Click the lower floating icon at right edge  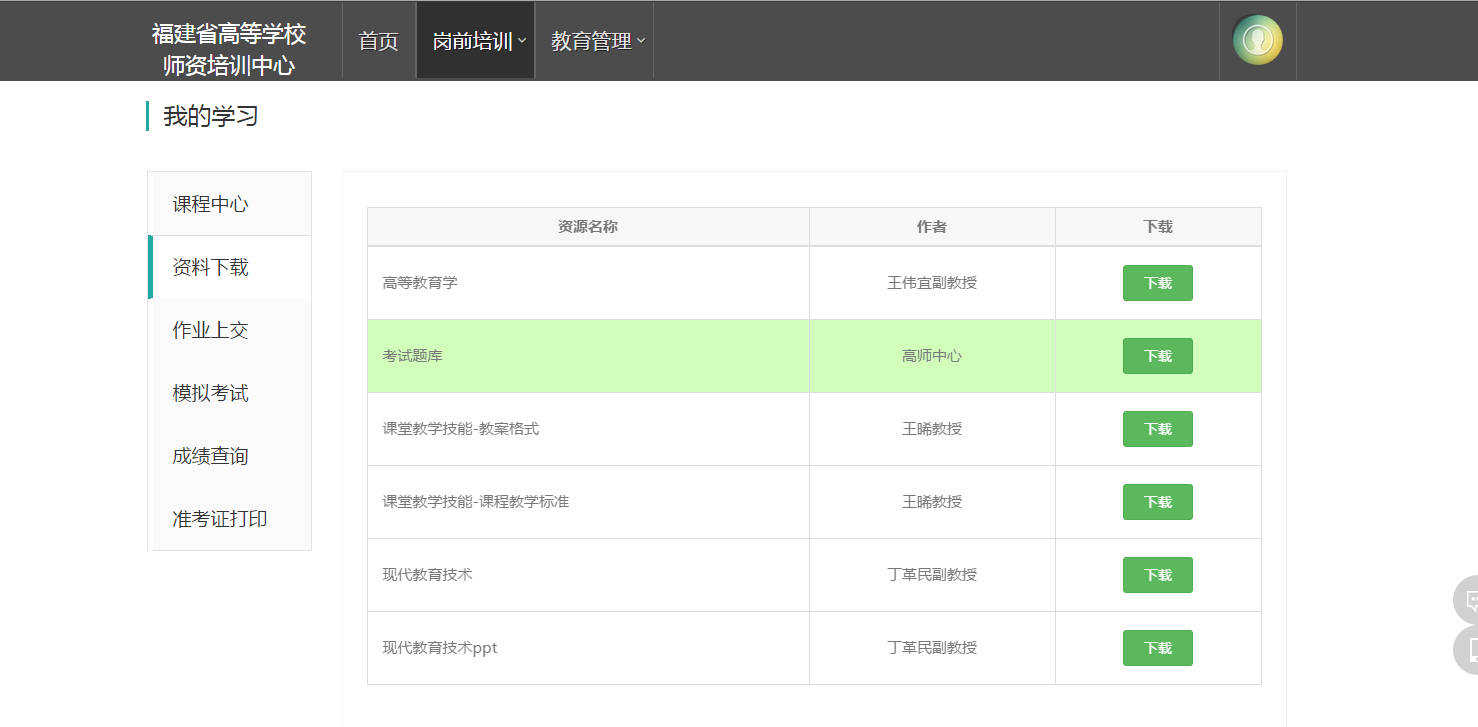[x=1468, y=650]
